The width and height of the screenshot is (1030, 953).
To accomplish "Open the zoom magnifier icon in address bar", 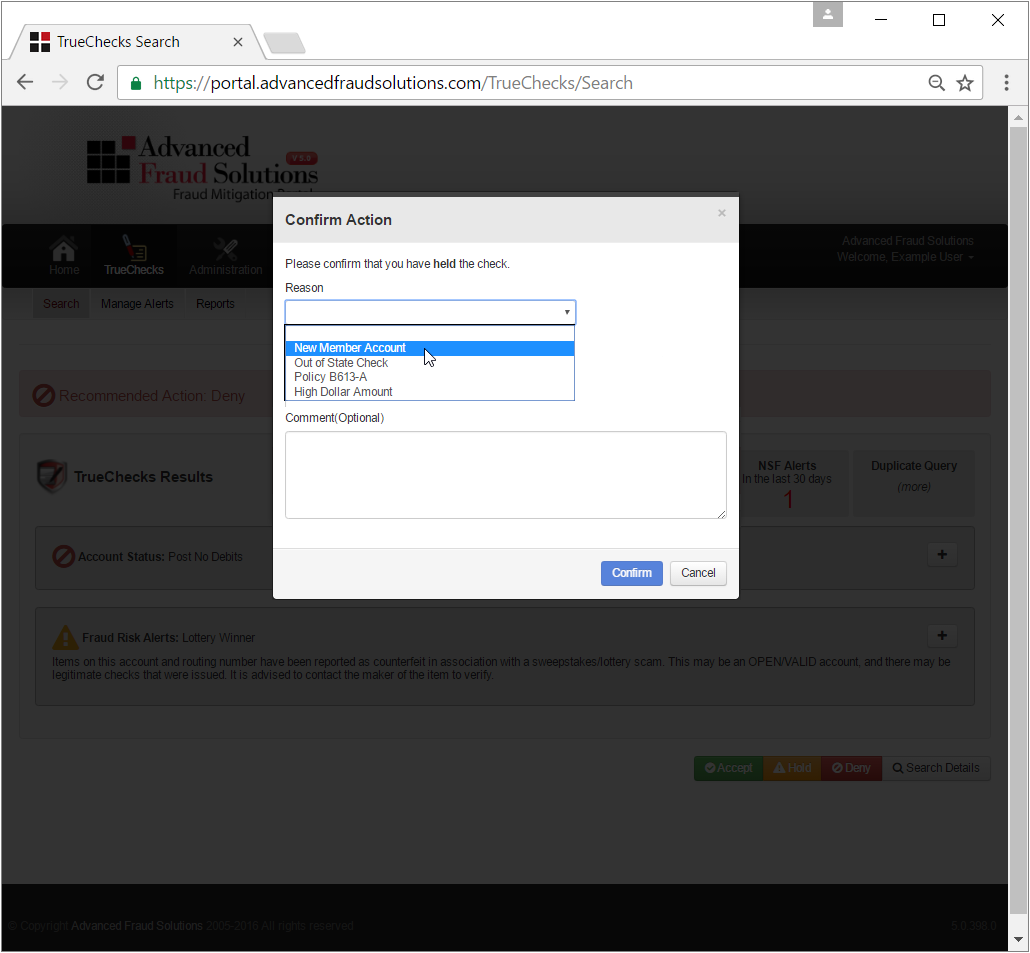I will (936, 83).
